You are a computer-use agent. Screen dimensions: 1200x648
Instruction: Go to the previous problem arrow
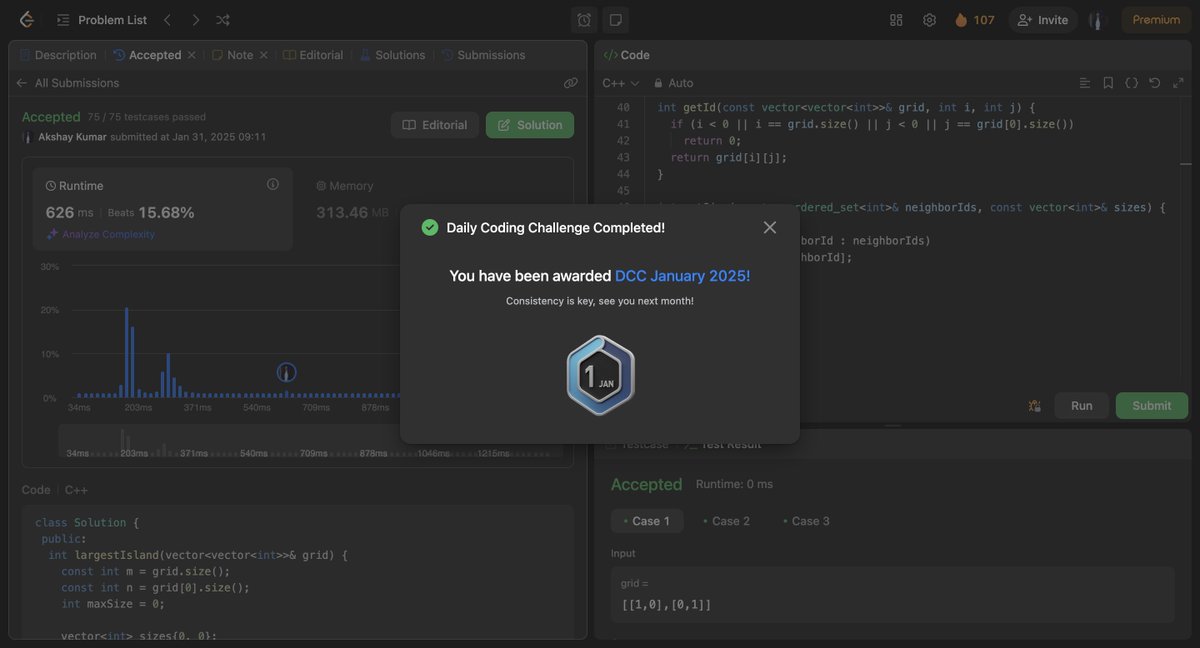(168, 20)
